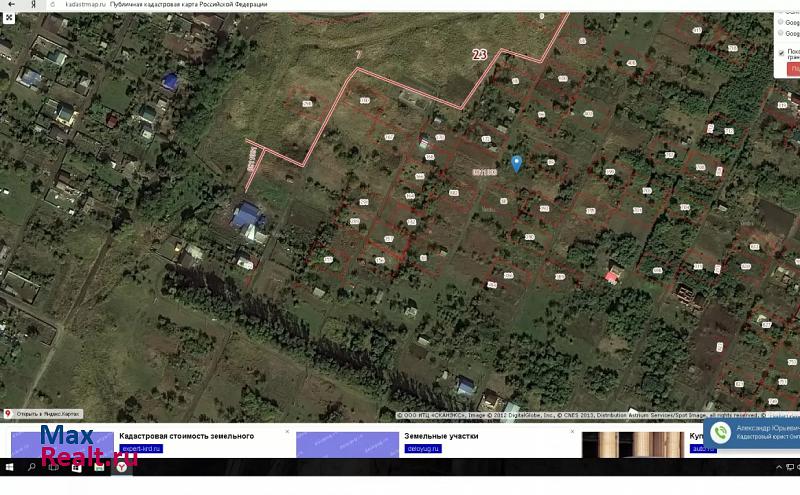The width and height of the screenshot is (800, 495).
Task: Open the deloyug.ru ad link
Action: tap(423, 449)
